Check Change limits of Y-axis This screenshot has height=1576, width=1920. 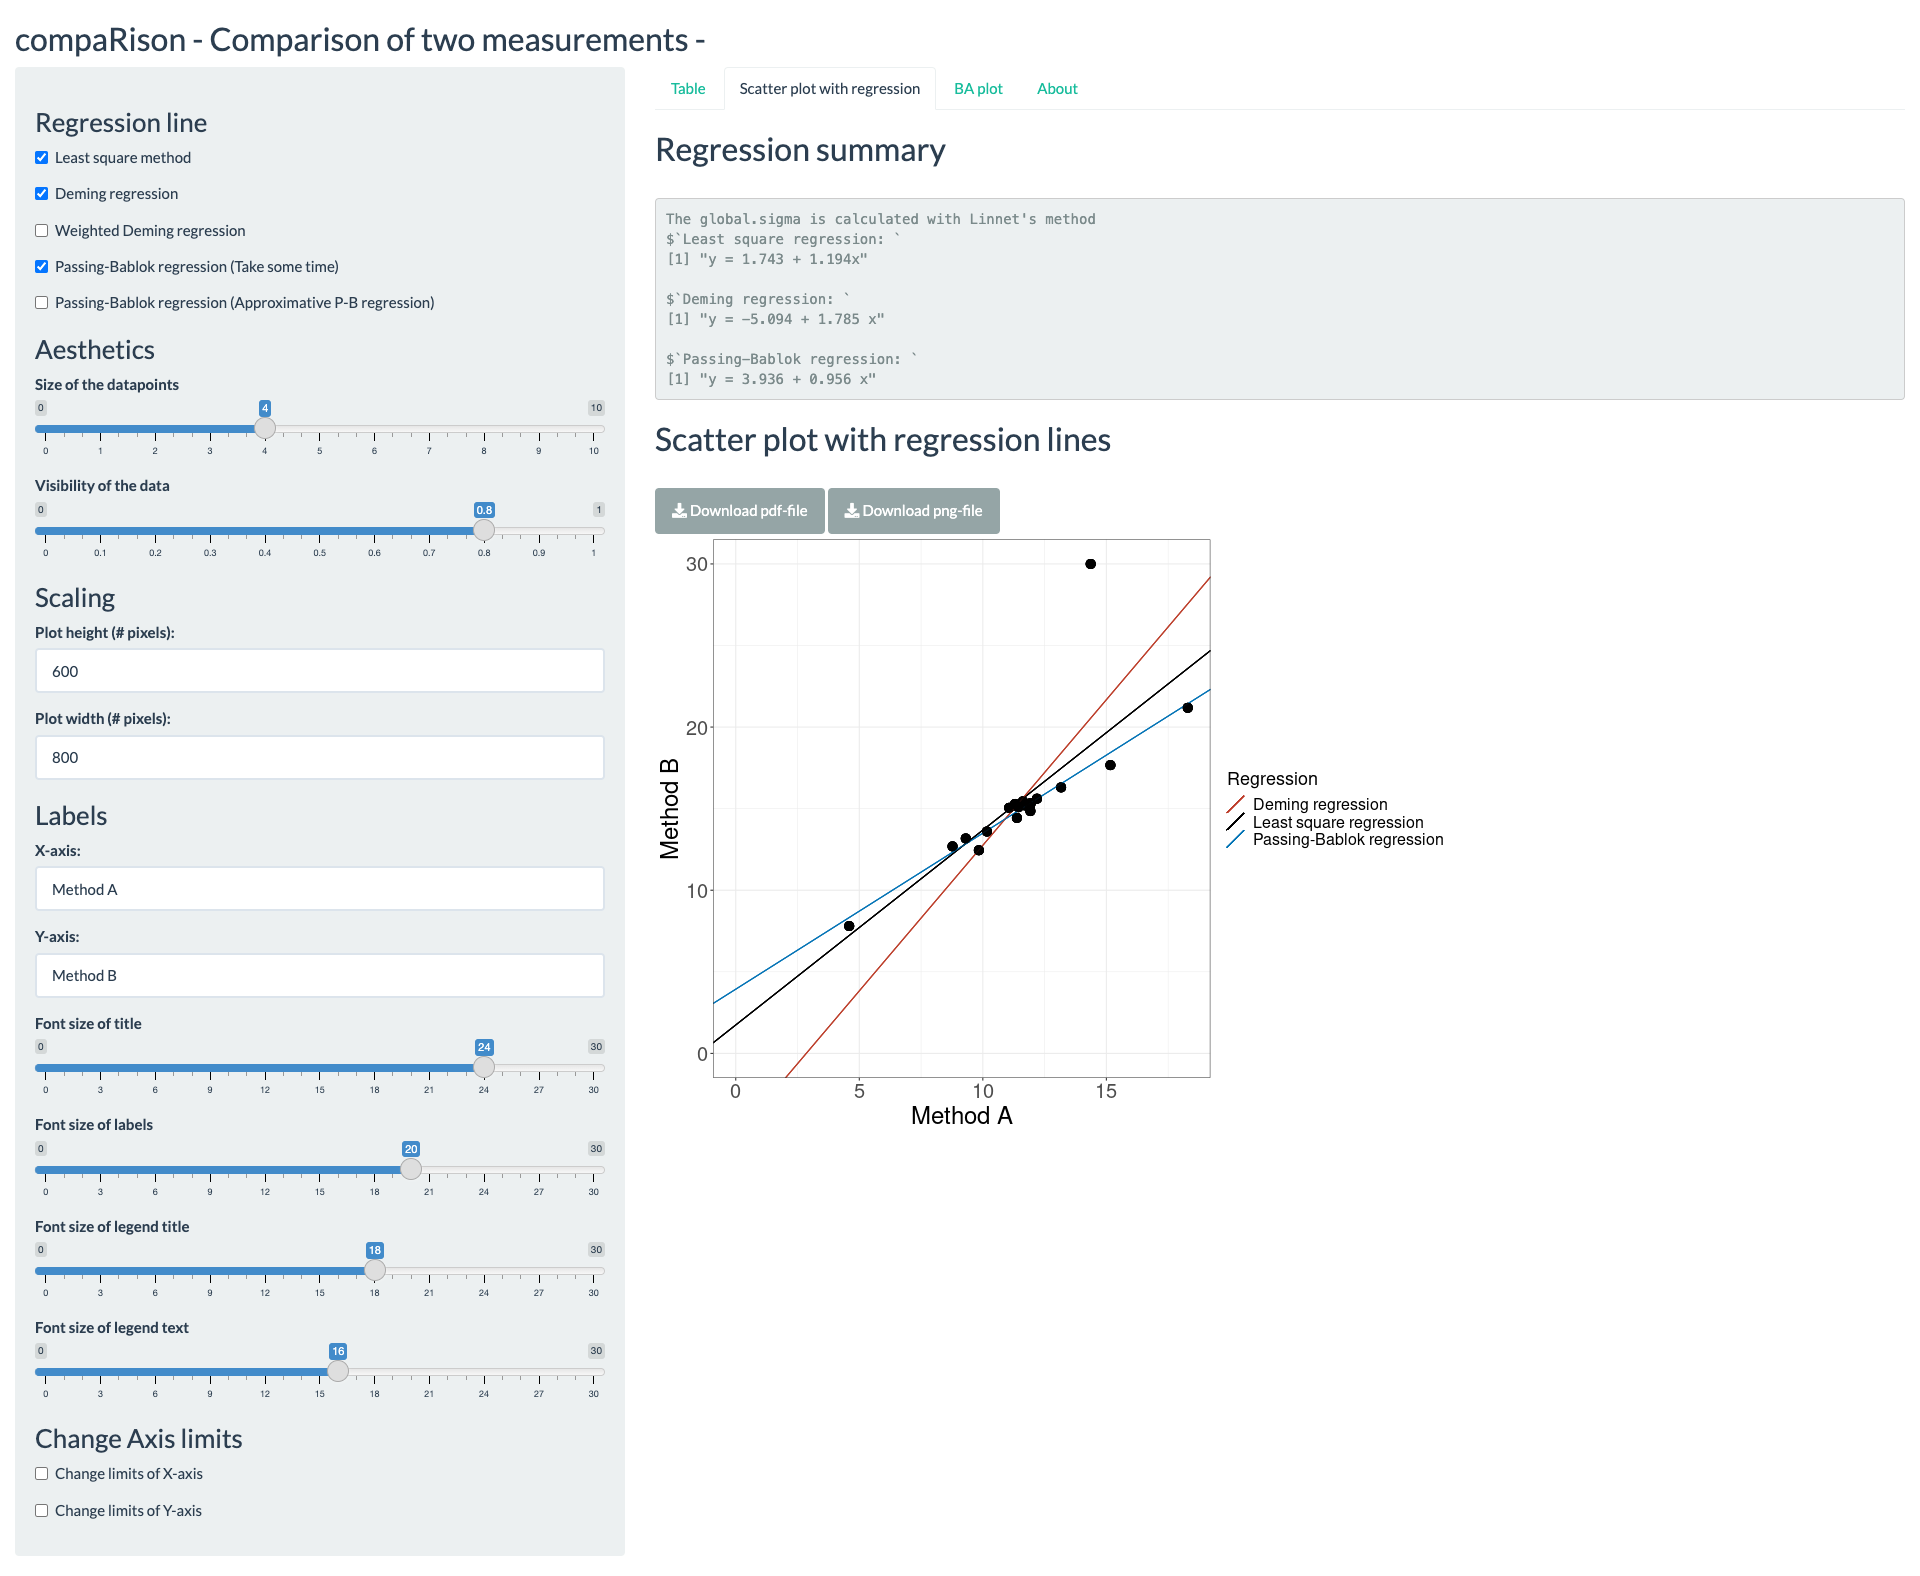(42, 1511)
